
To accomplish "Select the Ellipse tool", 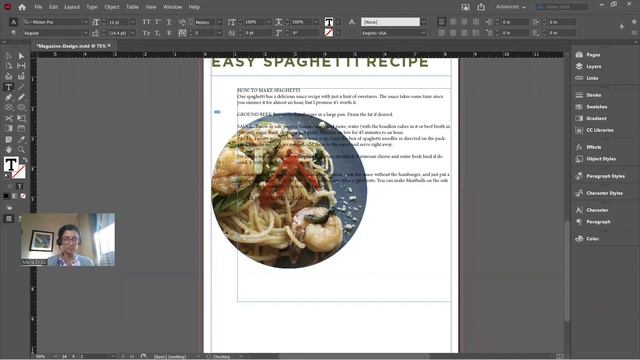I will 21,108.
